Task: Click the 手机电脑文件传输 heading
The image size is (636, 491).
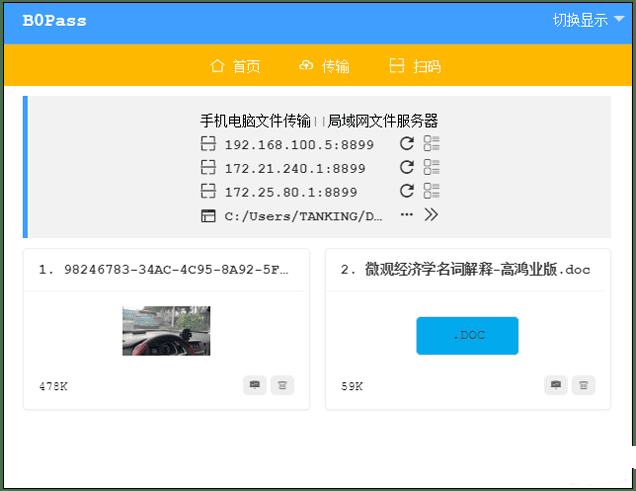Action: [x=256, y=121]
